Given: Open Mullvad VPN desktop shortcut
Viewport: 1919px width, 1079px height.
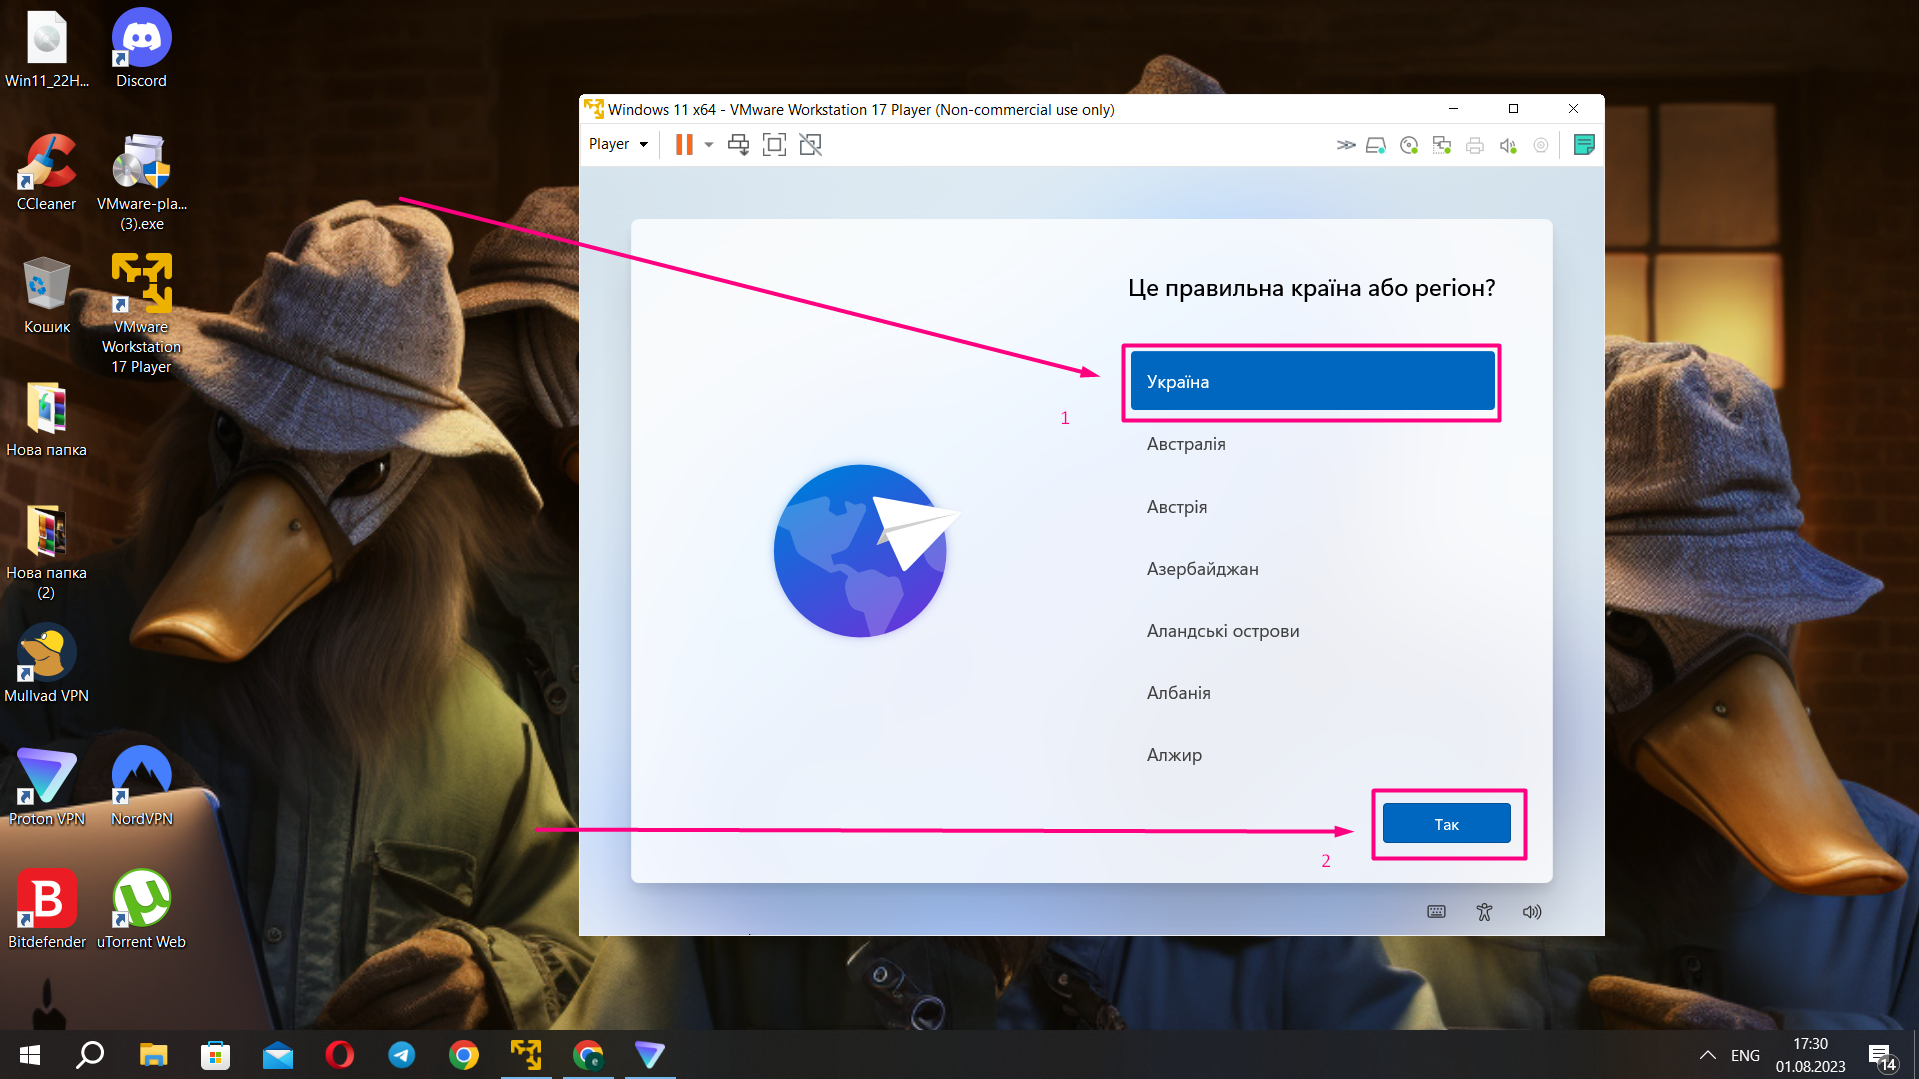Looking at the screenshot, I should [x=46, y=664].
